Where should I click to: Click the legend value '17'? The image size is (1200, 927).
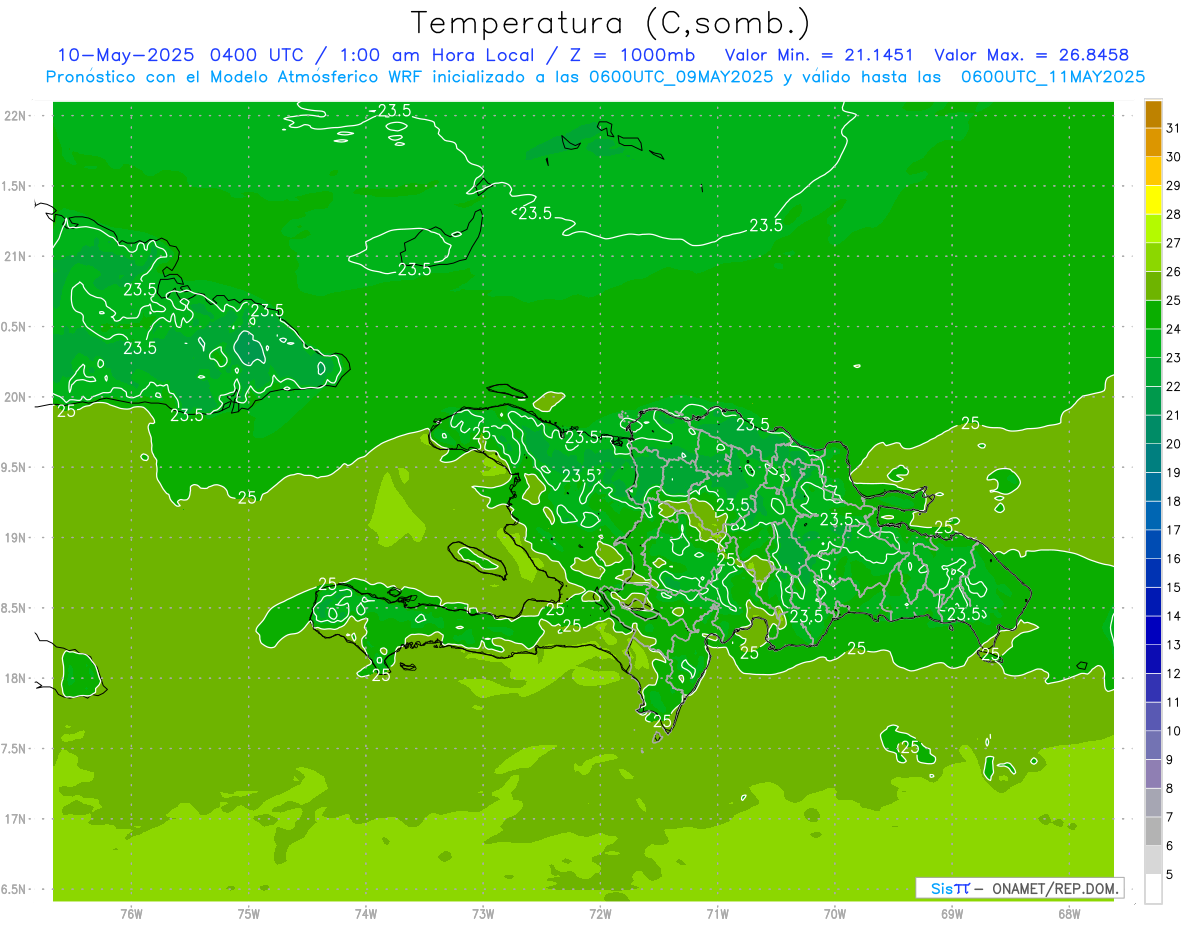tap(1174, 530)
